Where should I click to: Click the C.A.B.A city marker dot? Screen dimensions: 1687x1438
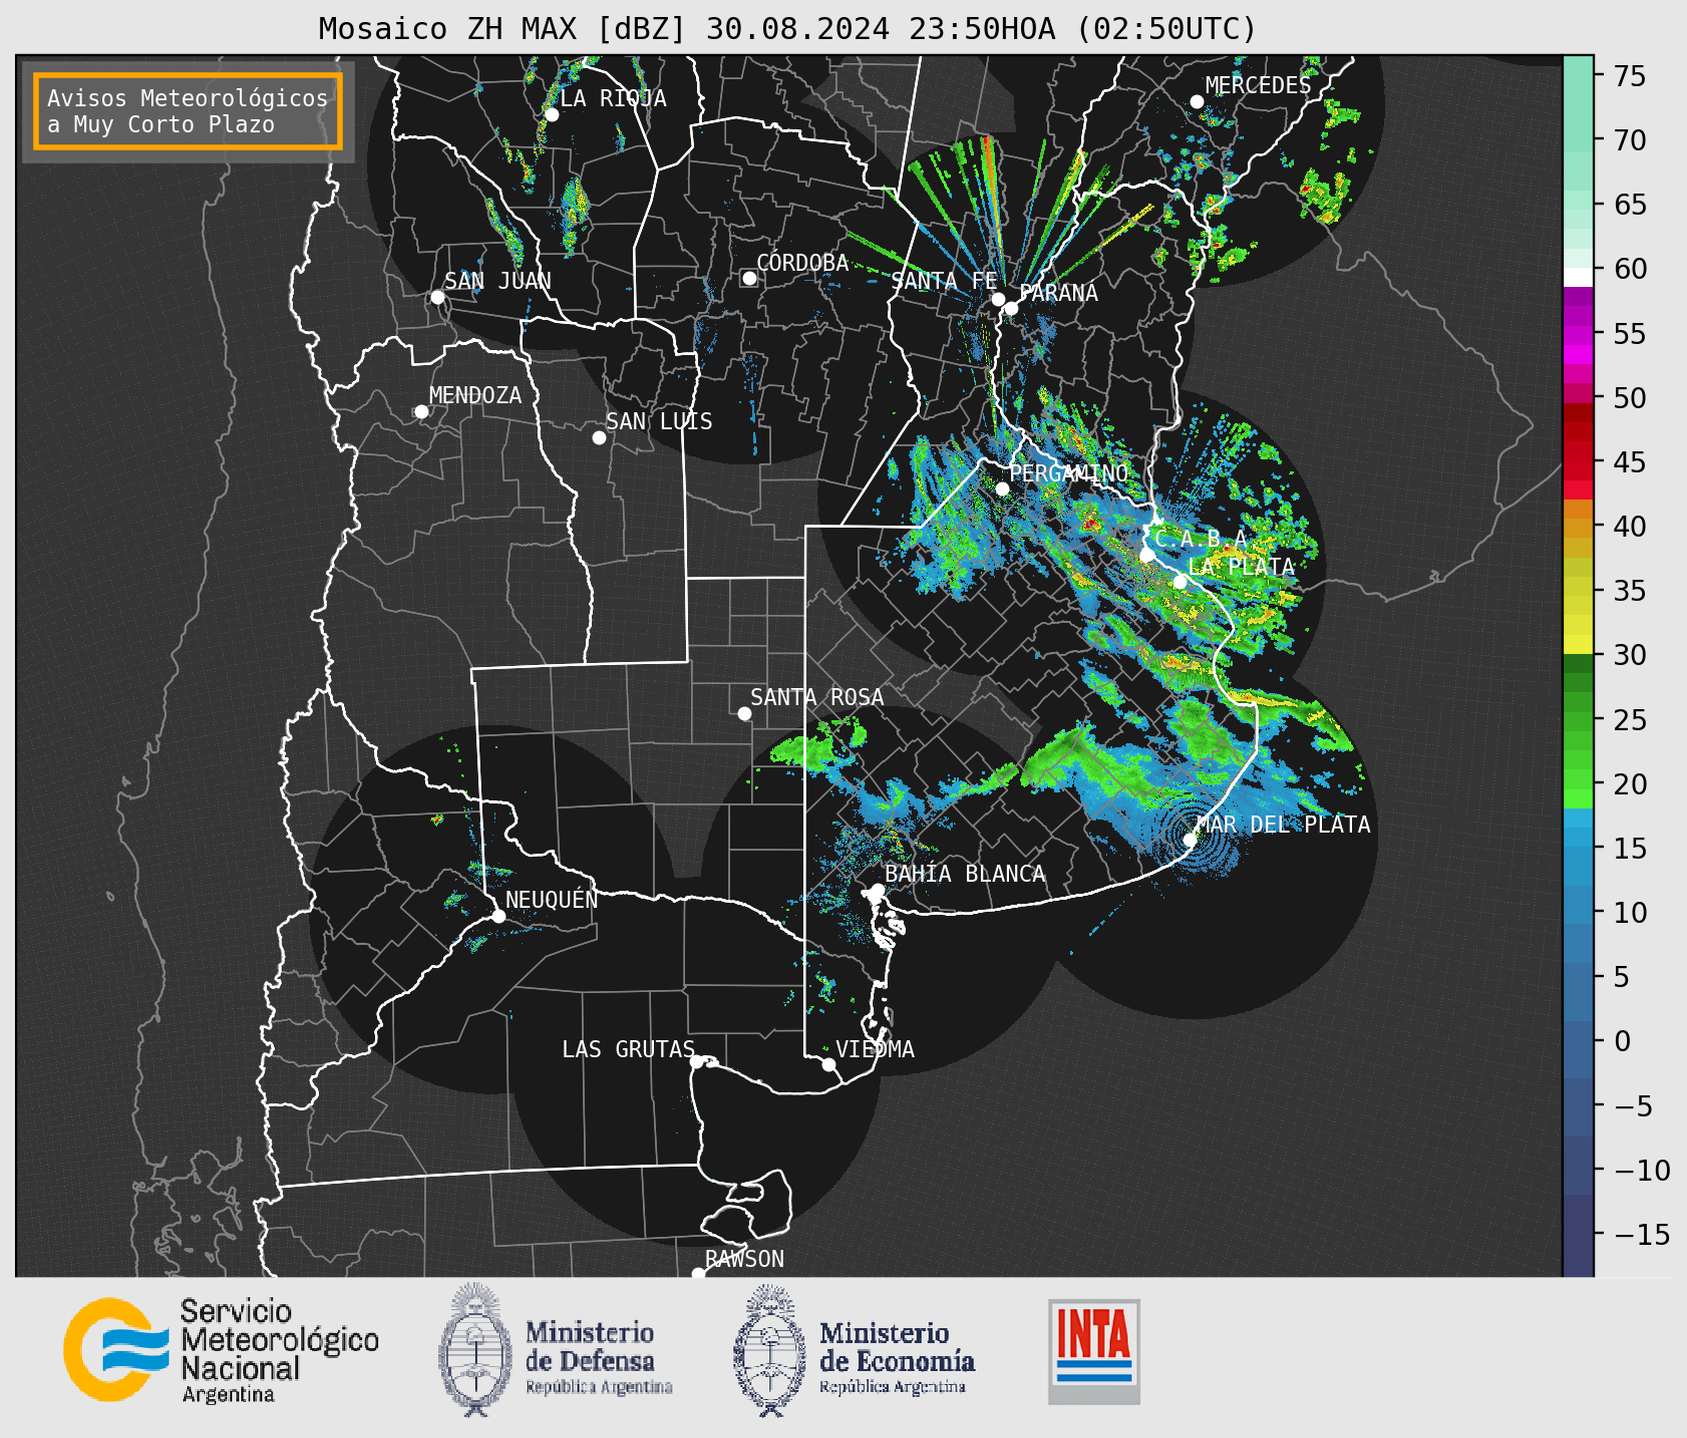(1147, 555)
